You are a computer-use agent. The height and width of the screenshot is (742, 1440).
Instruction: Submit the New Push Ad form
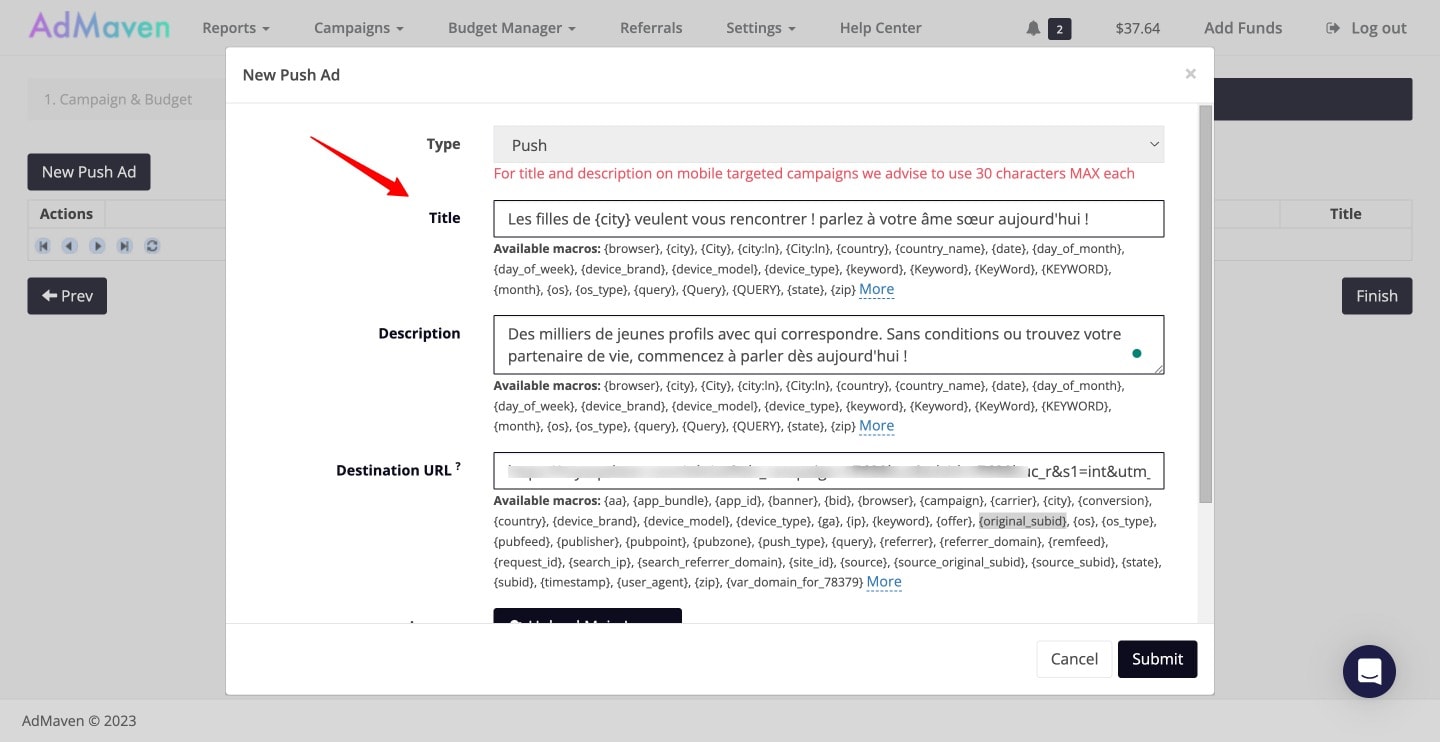[x=1157, y=659]
